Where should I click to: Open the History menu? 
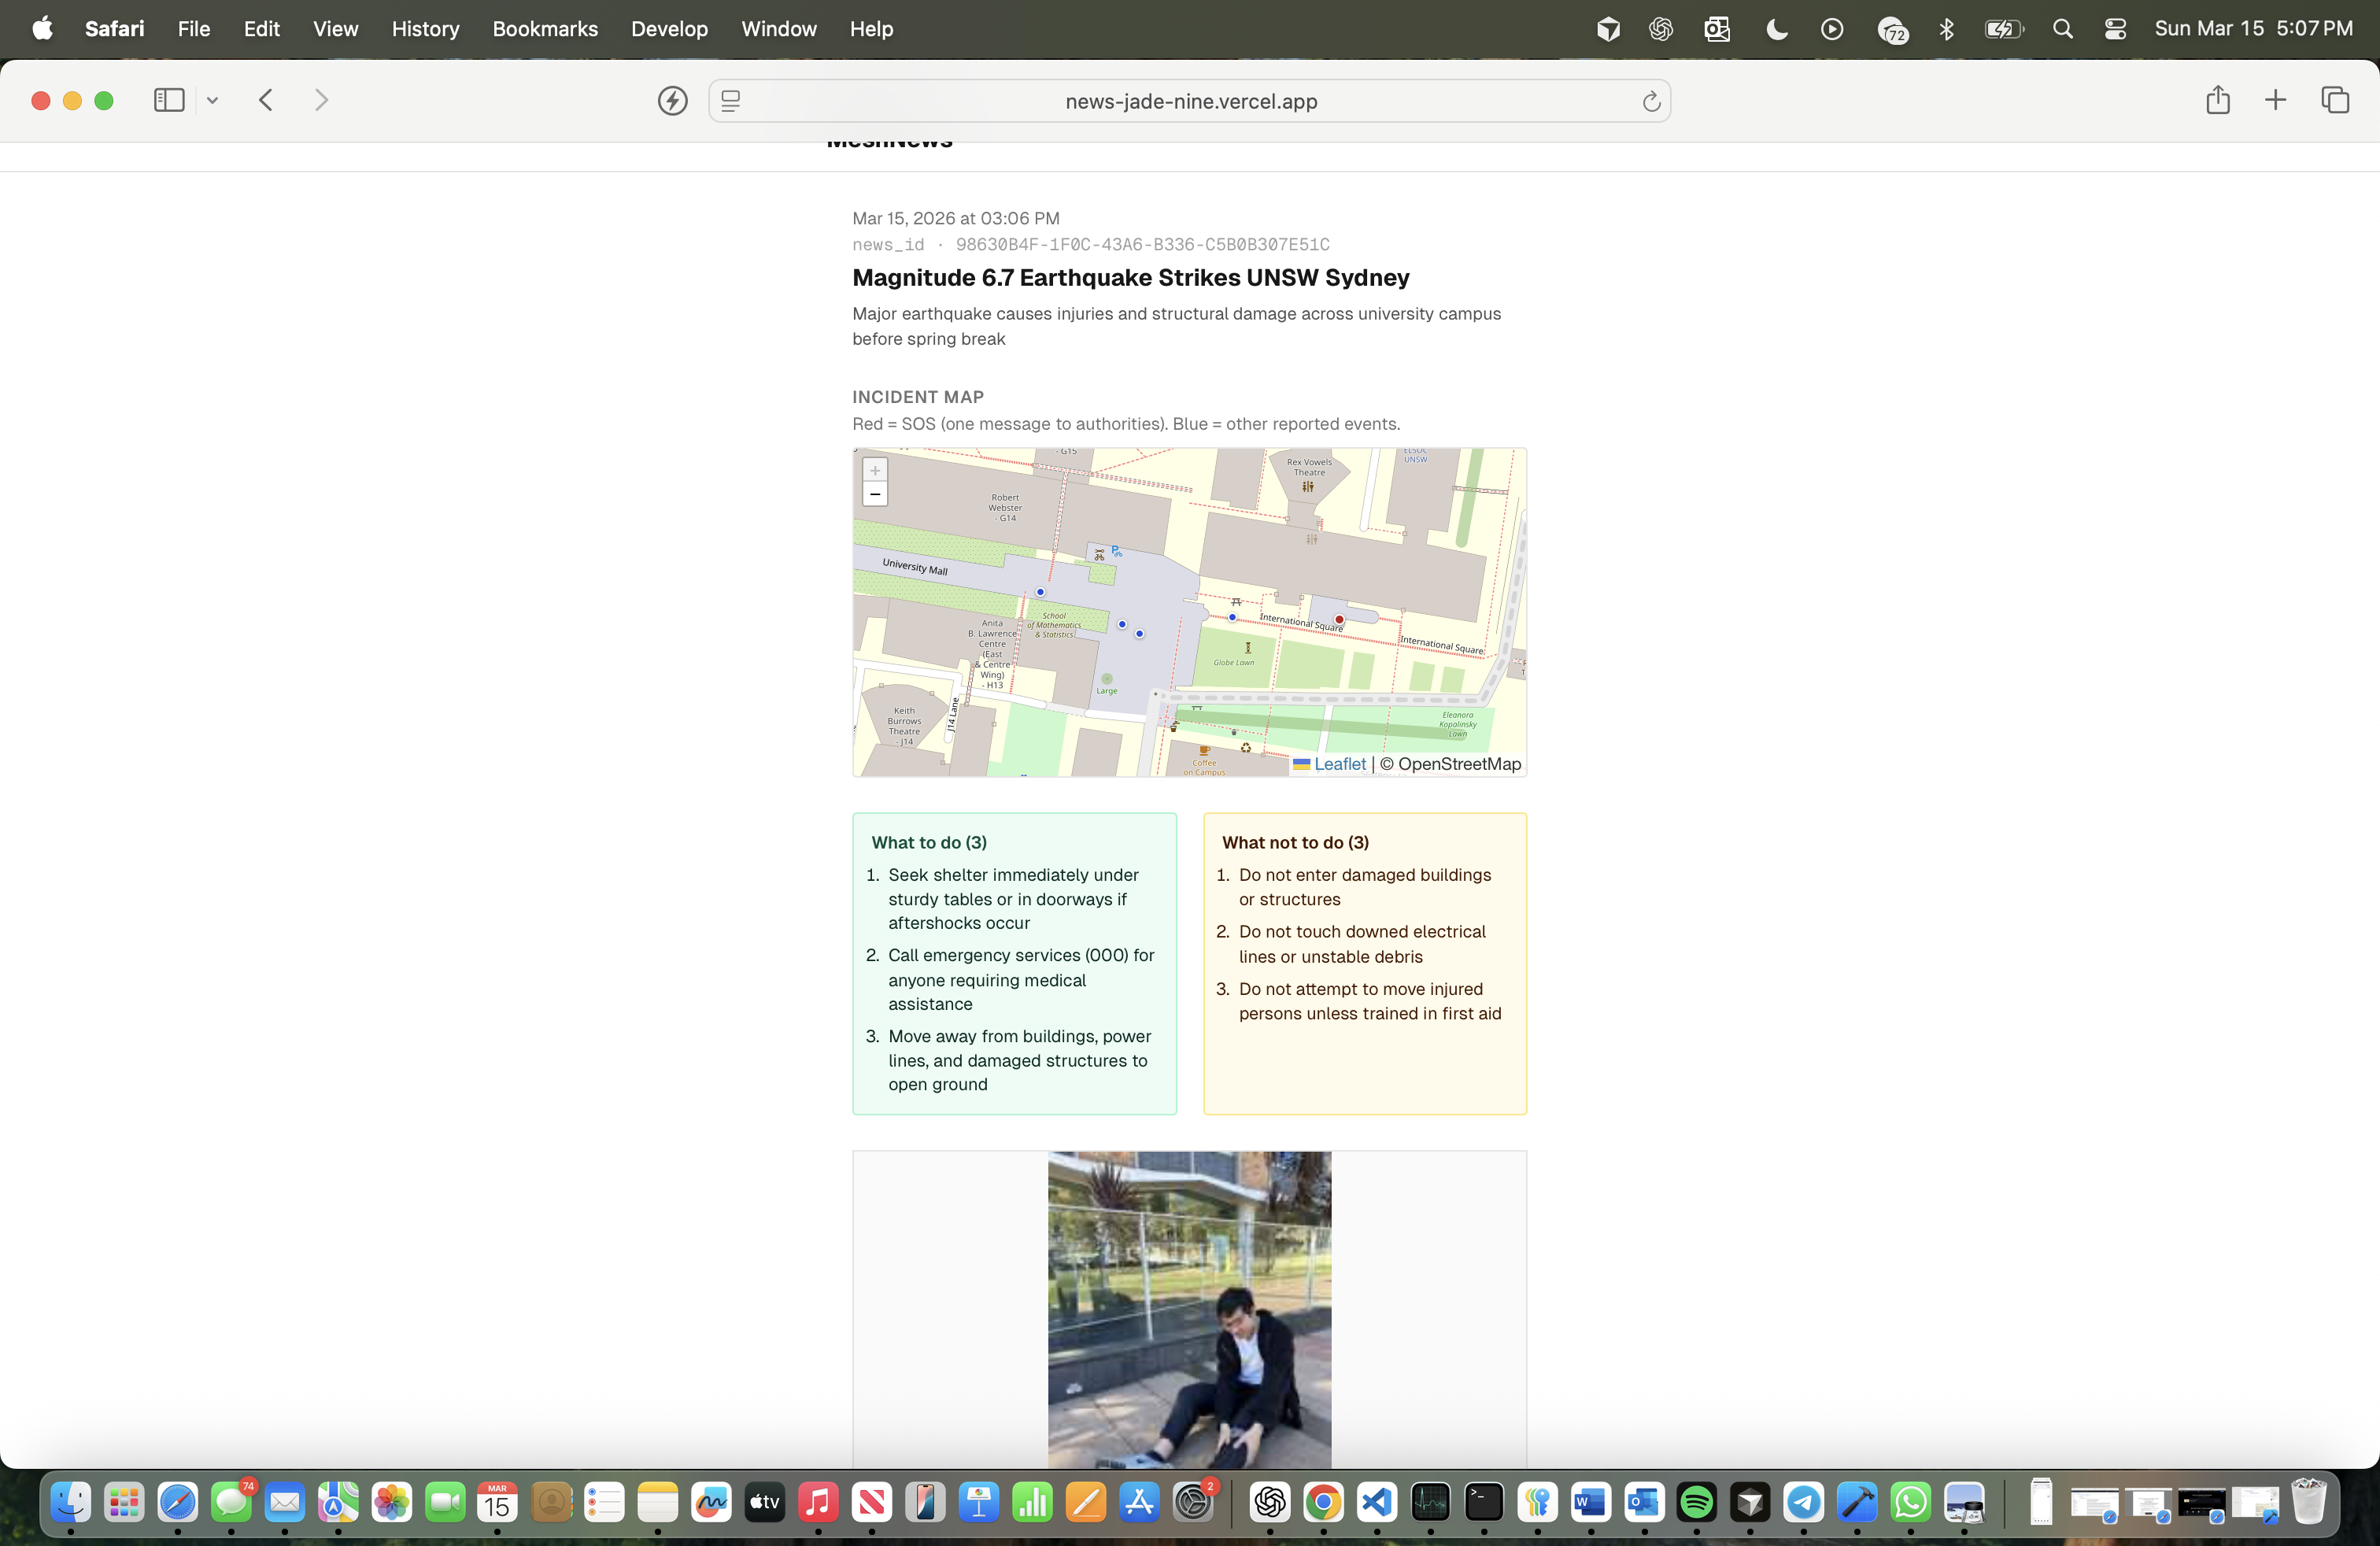click(x=425, y=29)
